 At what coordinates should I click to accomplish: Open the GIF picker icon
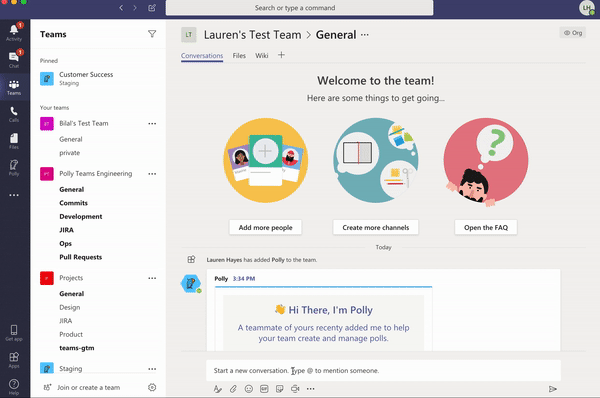click(x=264, y=389)
